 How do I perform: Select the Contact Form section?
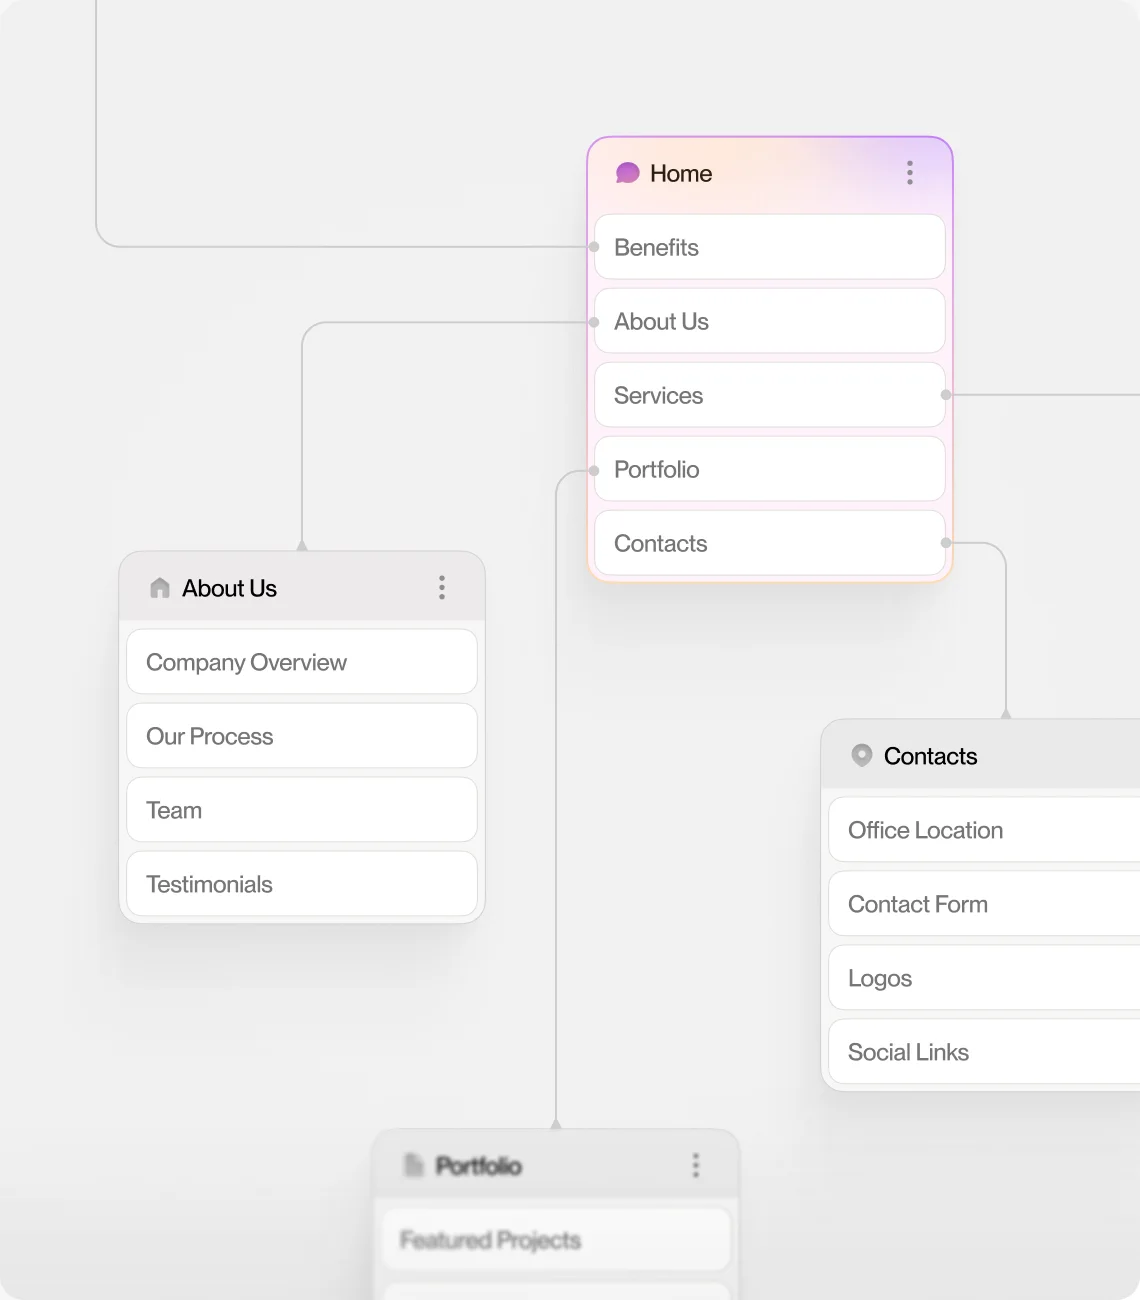click(985, 904)
